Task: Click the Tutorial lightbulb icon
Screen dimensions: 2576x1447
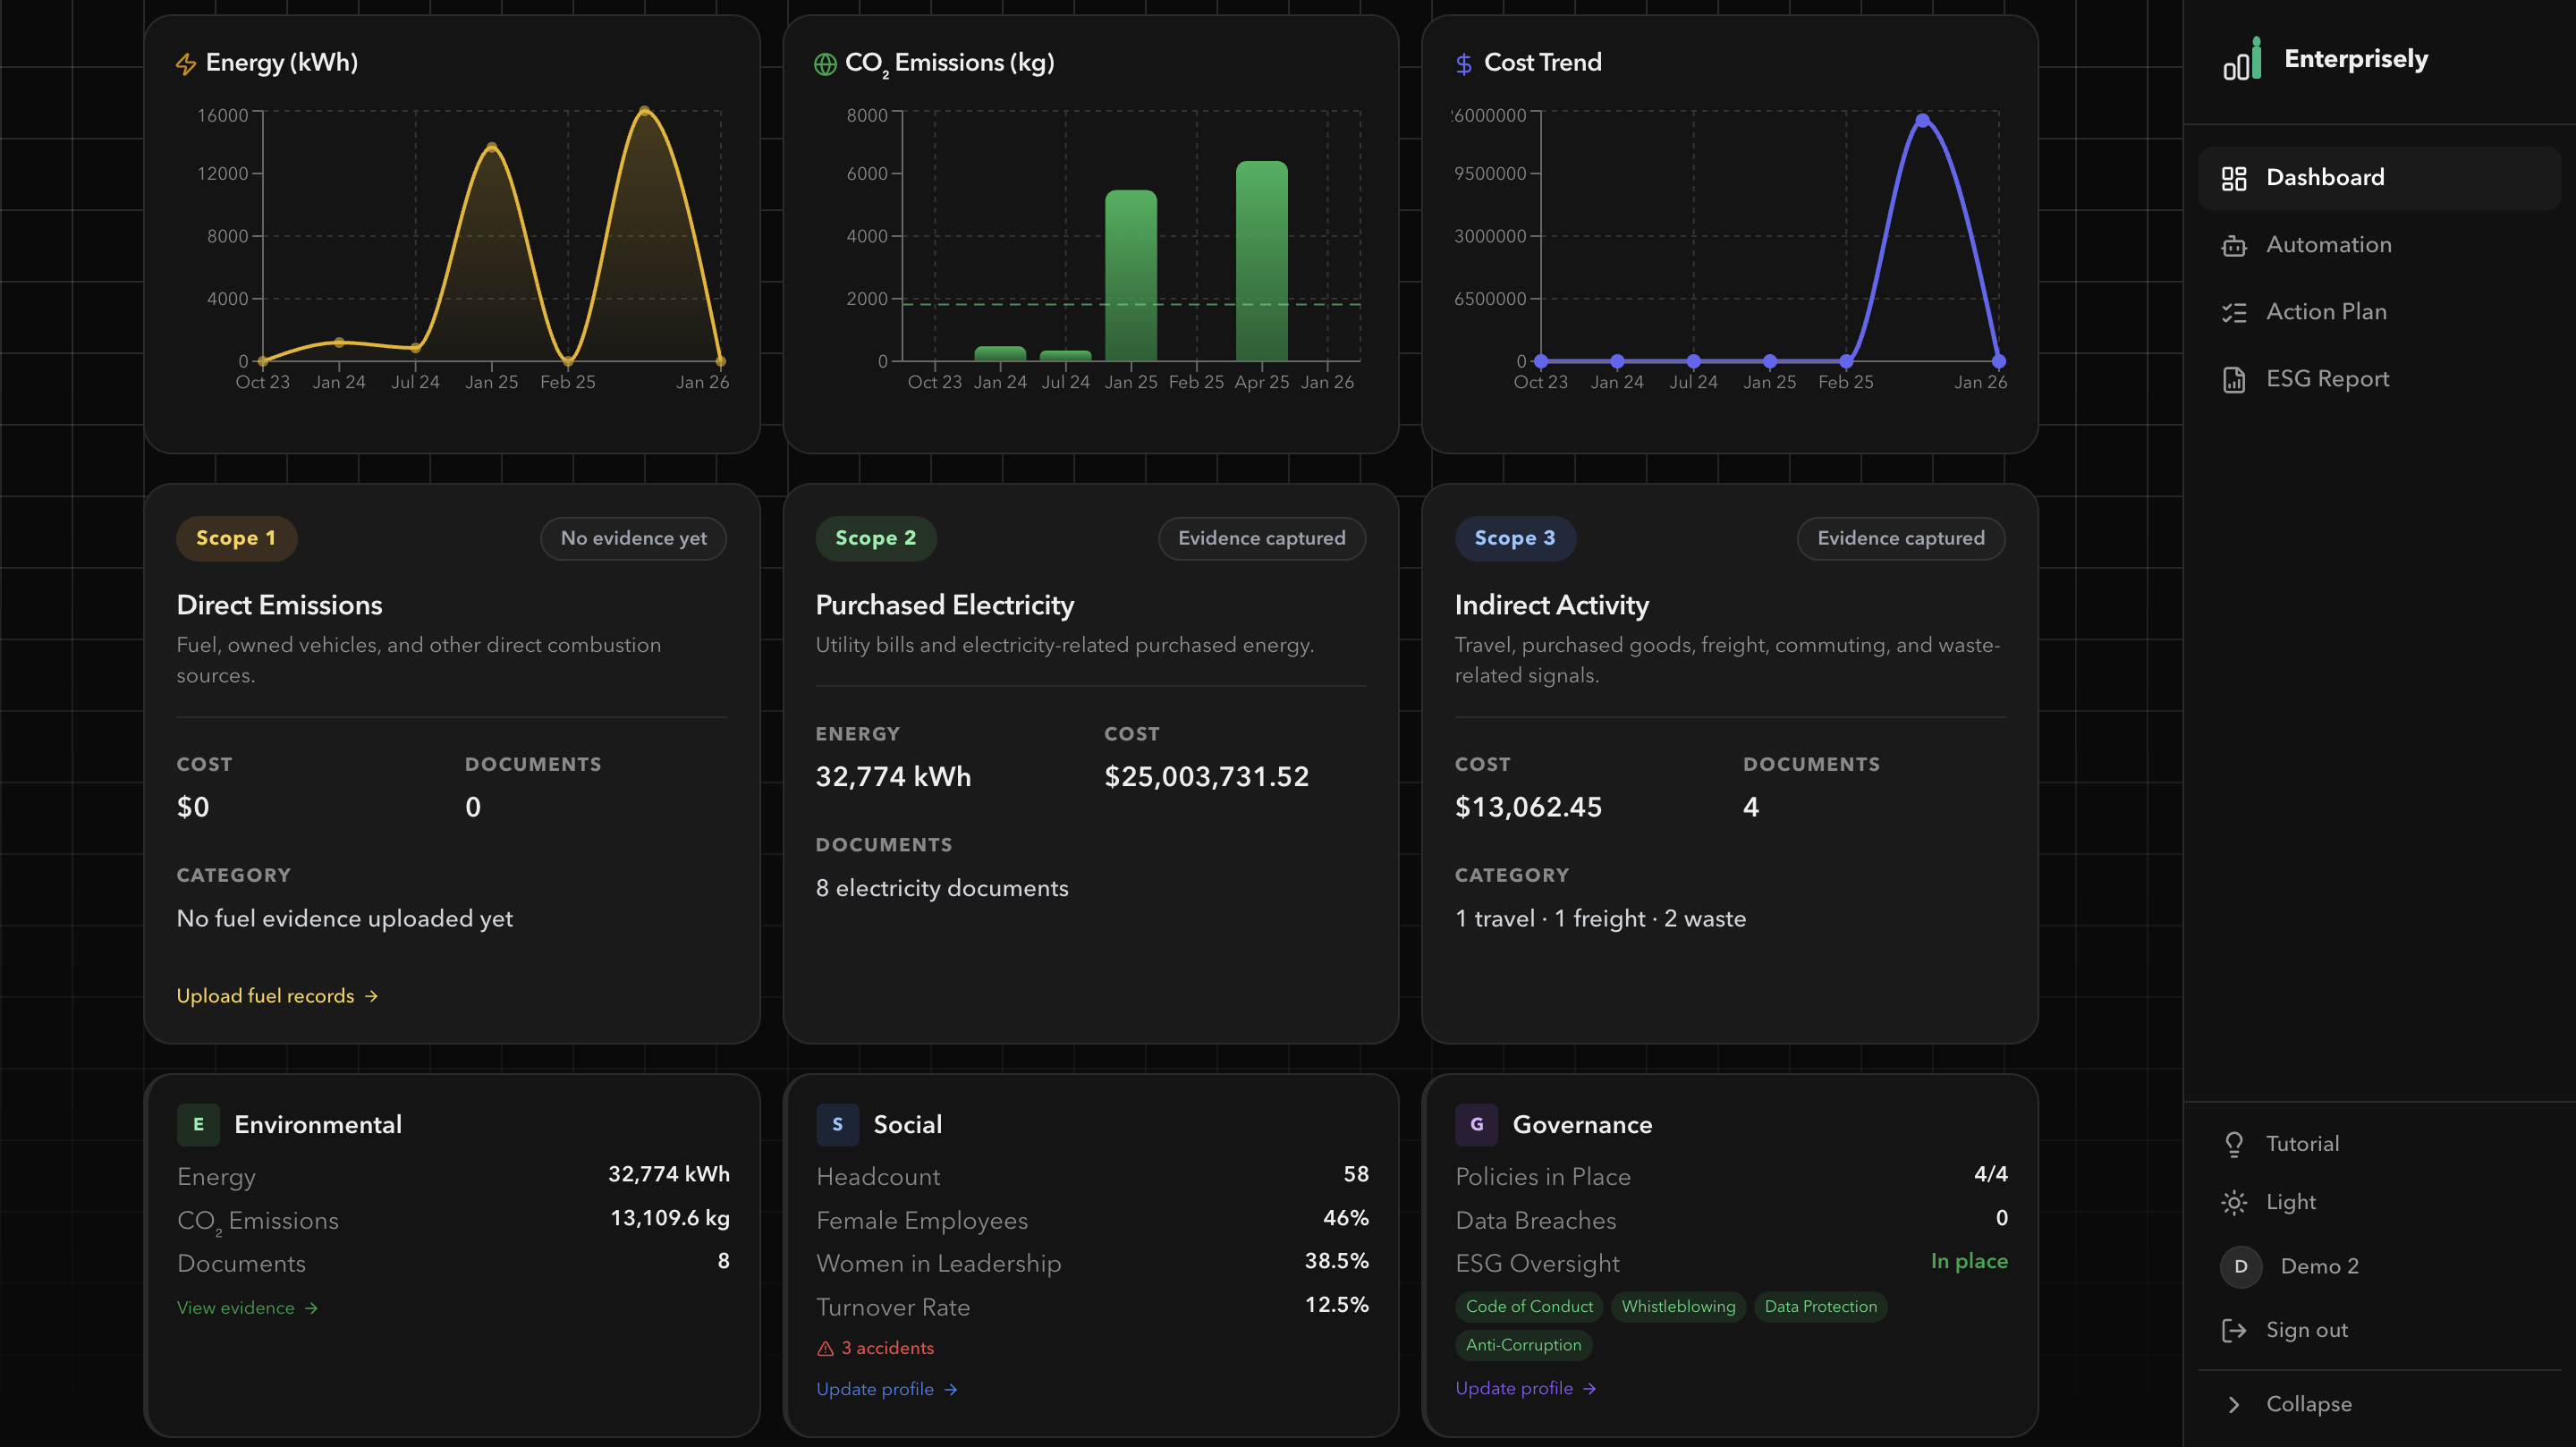Action: [2233, 1144]
